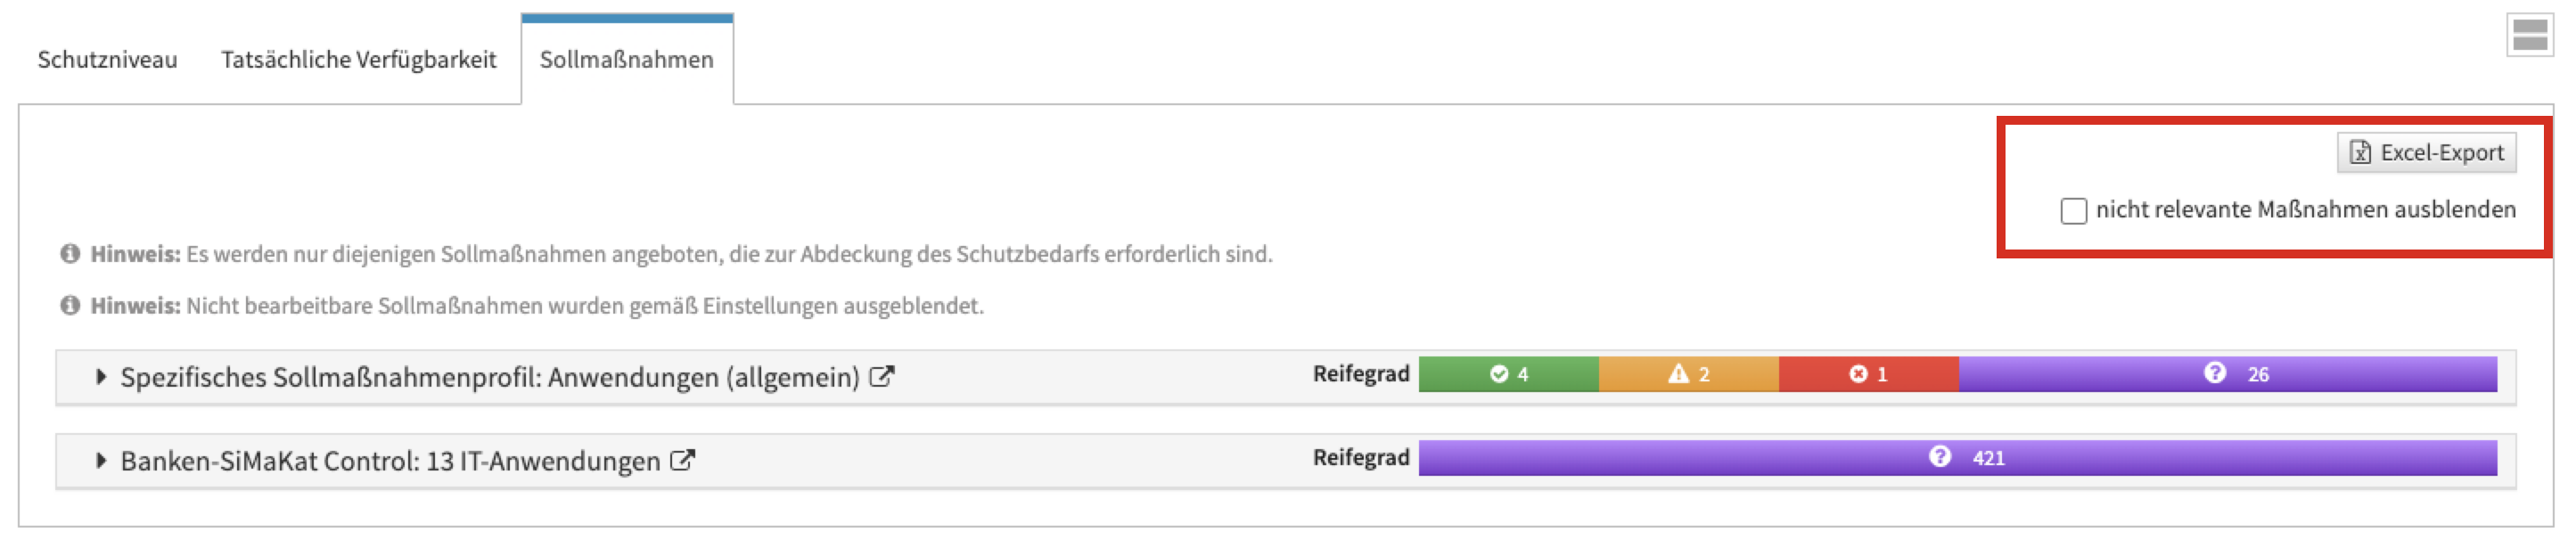
Task: Click the 'Spezifisches Sollmaßnahmenprofil: Anwendungen (allgemein)' title
Action: pos(489,377)
